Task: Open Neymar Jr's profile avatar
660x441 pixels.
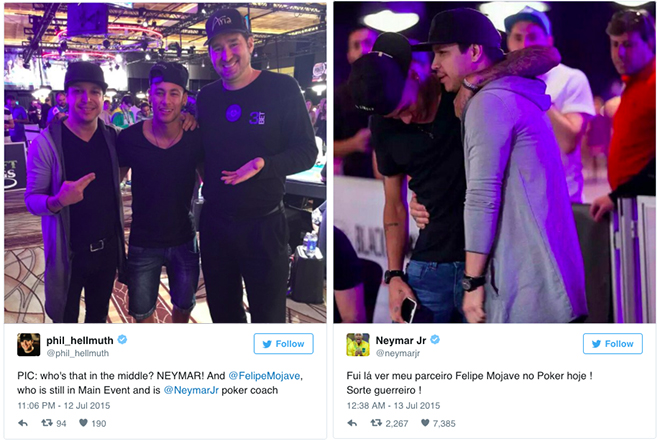Action: pos(358,345)
